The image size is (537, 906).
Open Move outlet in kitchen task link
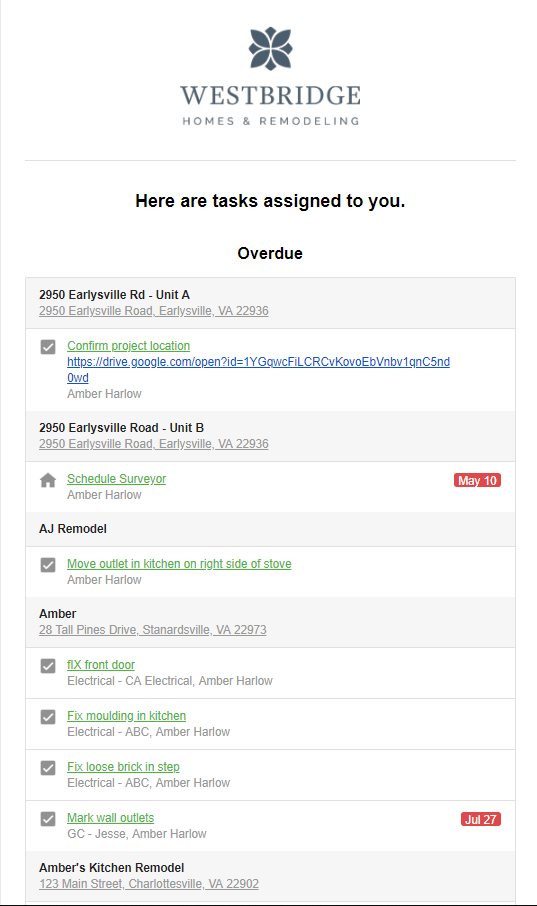[x=179, y=563]
